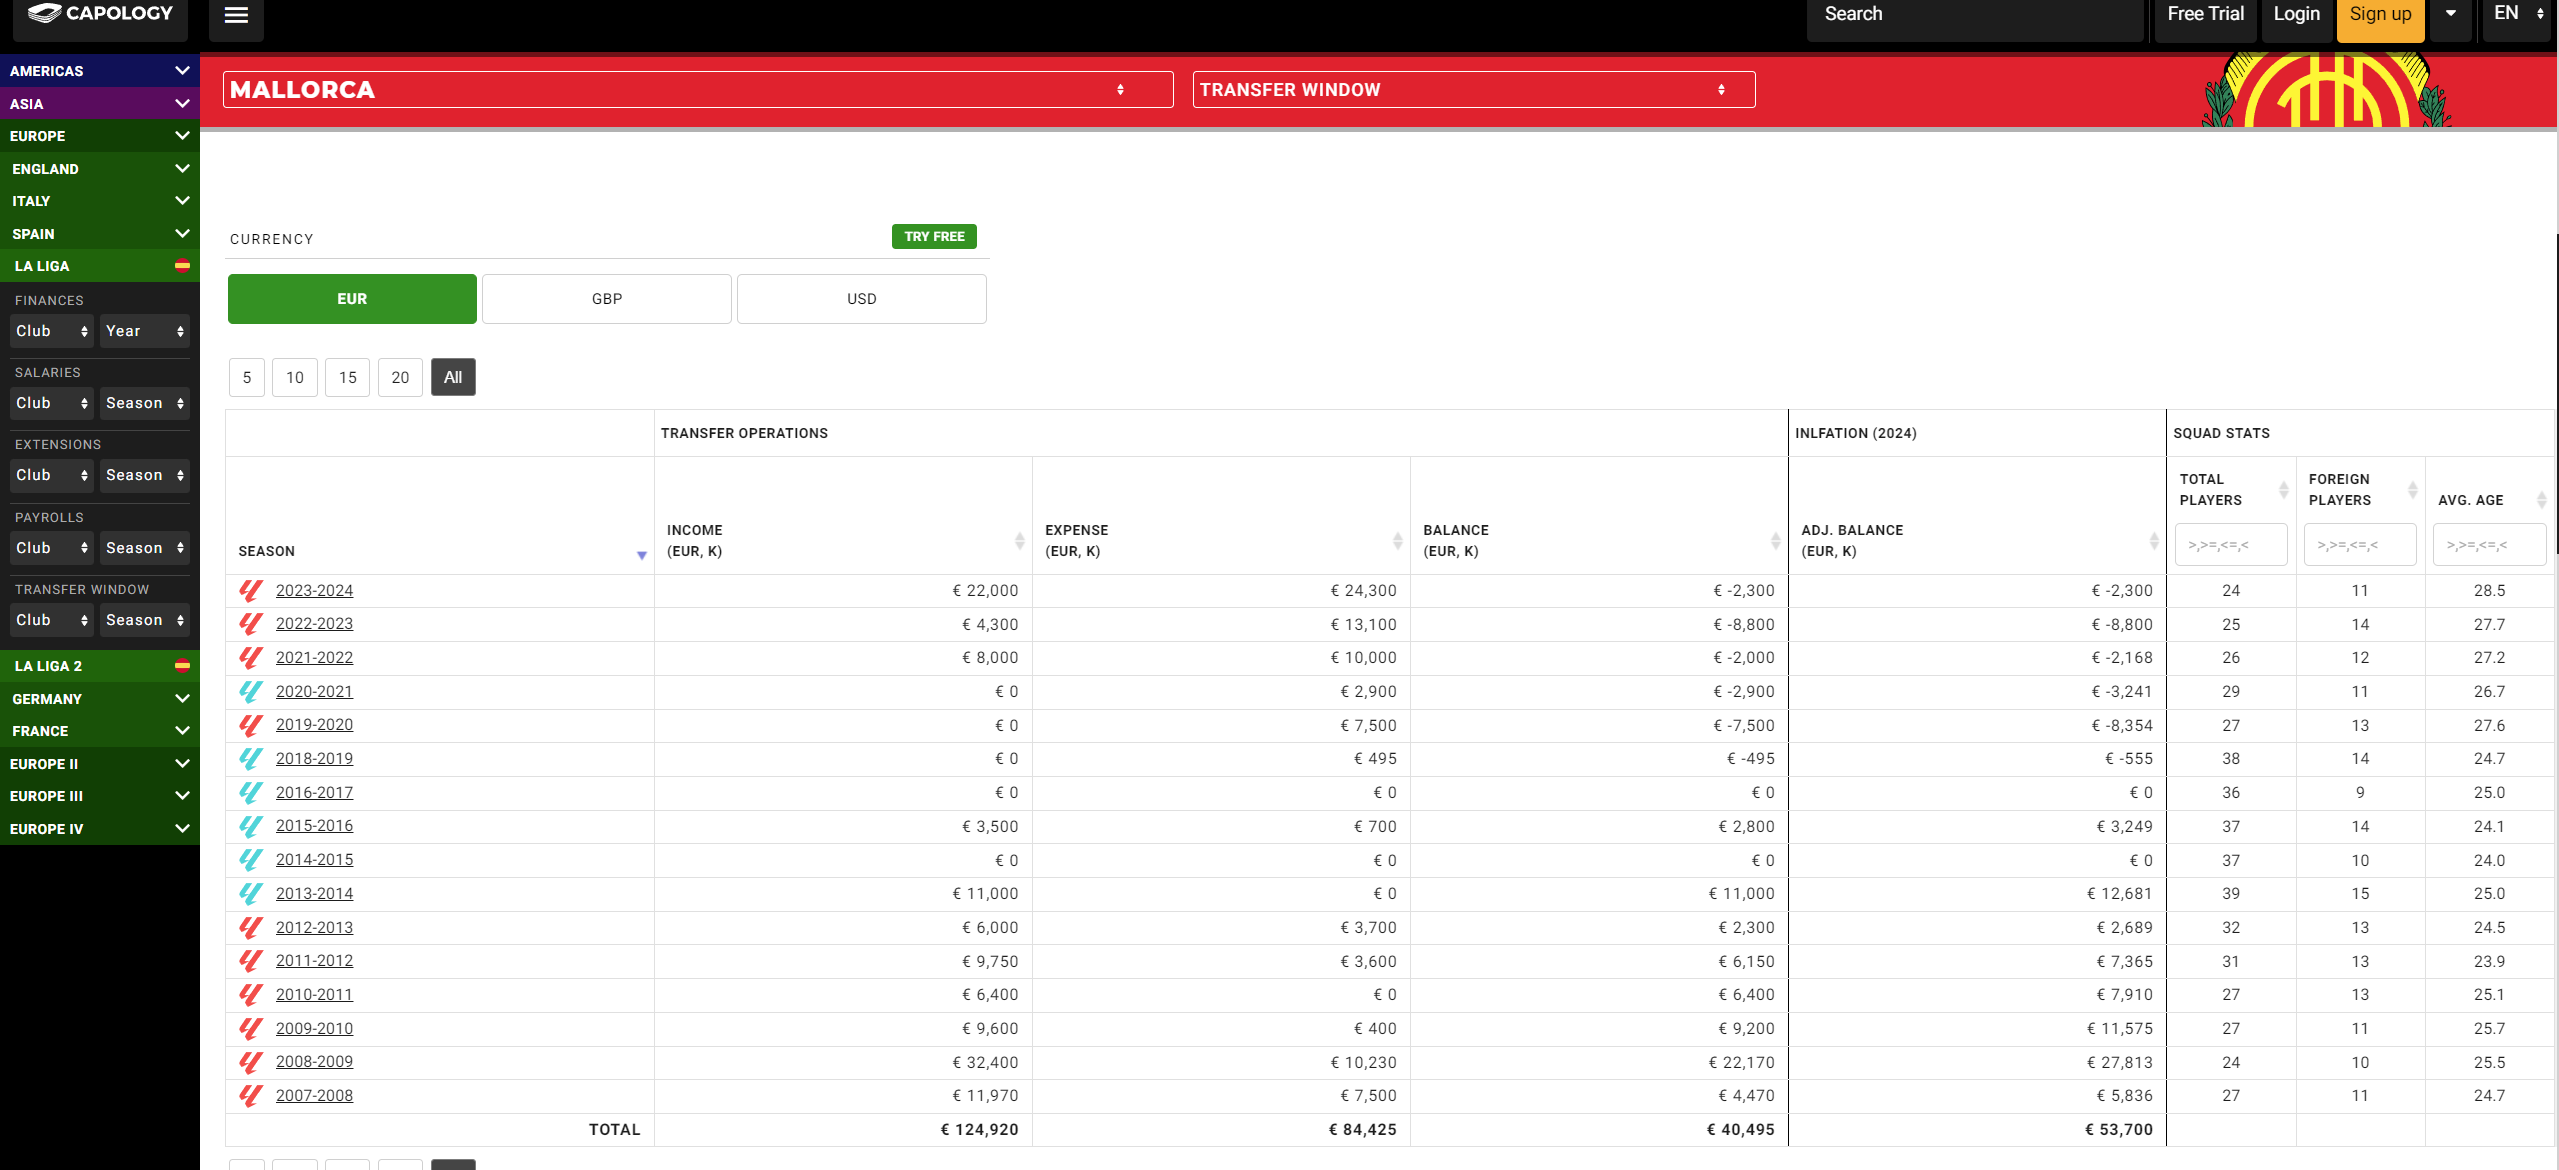Click the Sign up button
Viewport: 2559px width, 1170px height.
pos(2380,14)
